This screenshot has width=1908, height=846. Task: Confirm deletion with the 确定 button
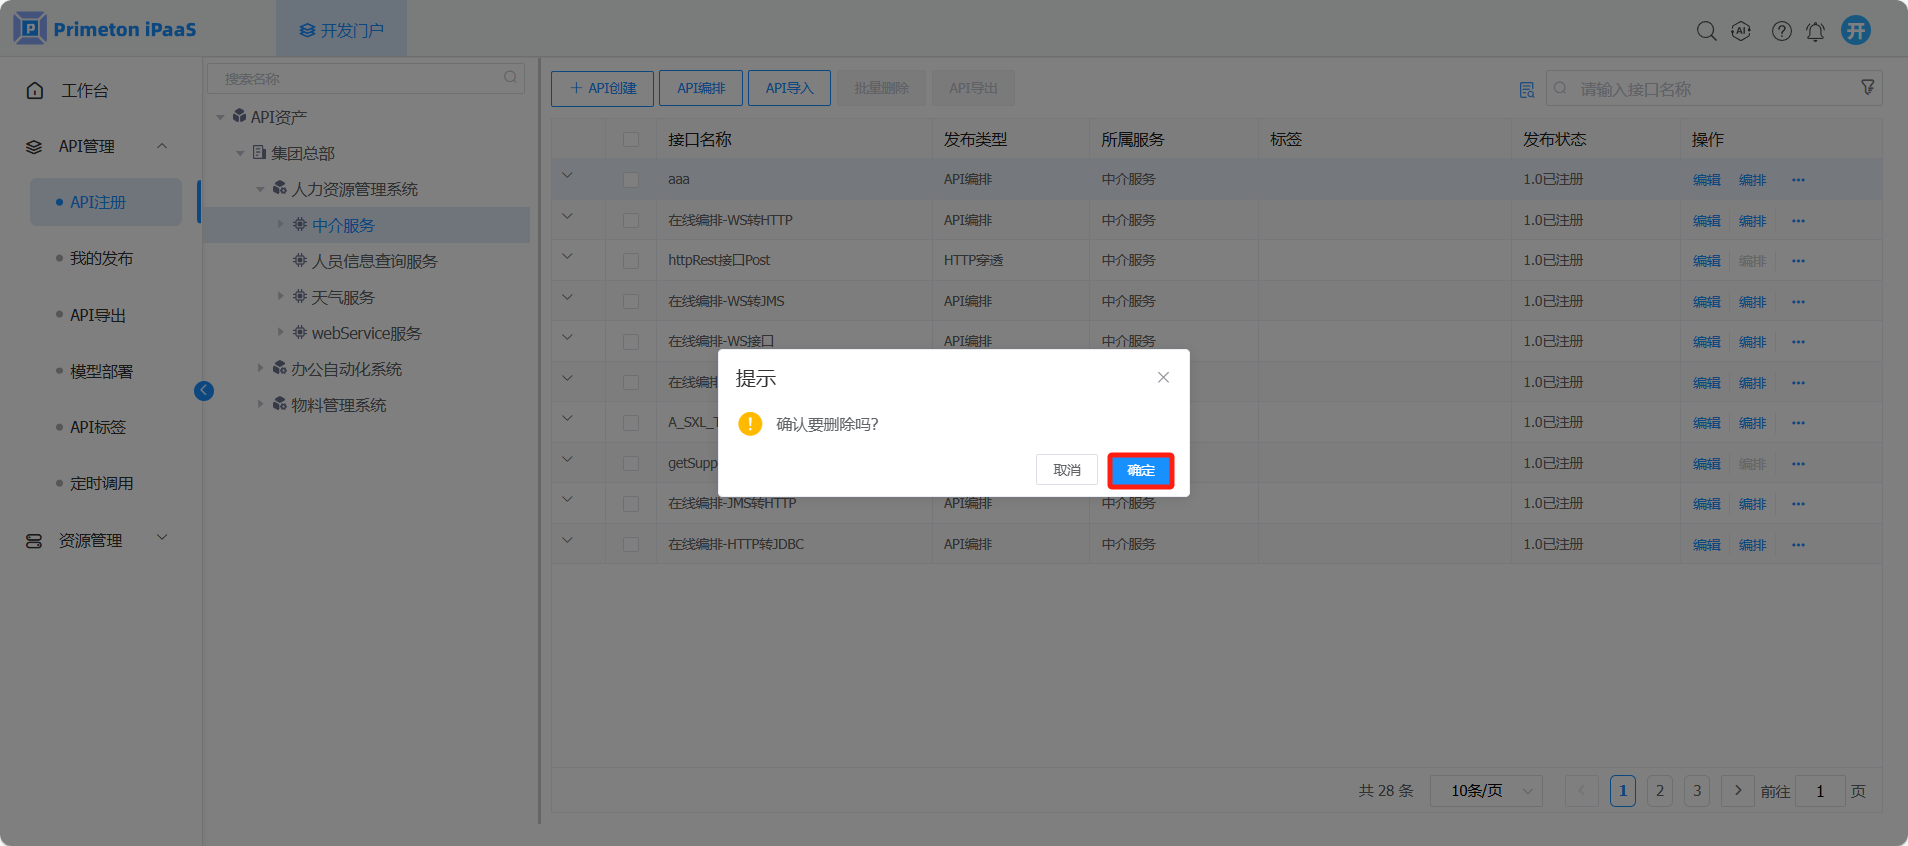[x=1140, y=470]
